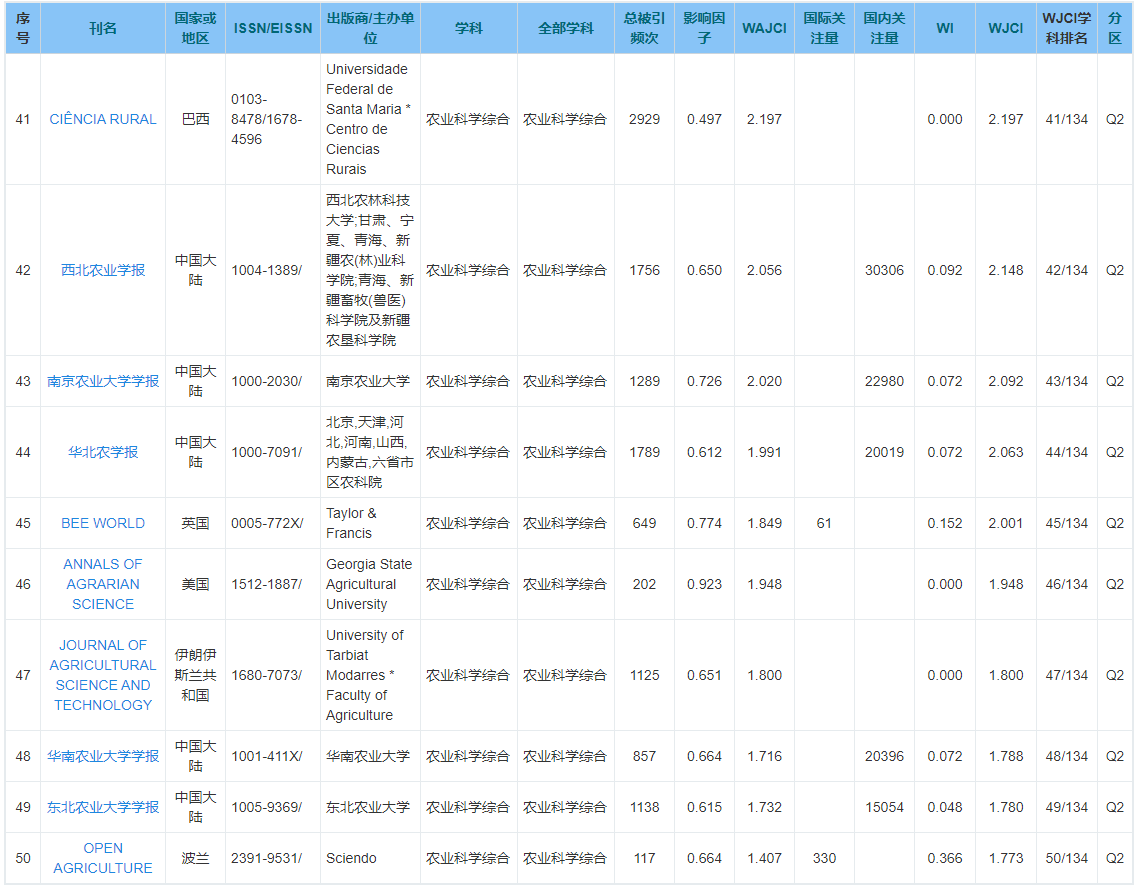Click international attention value 61
This screenshot has width=1135, height=886.
point(824,523)
